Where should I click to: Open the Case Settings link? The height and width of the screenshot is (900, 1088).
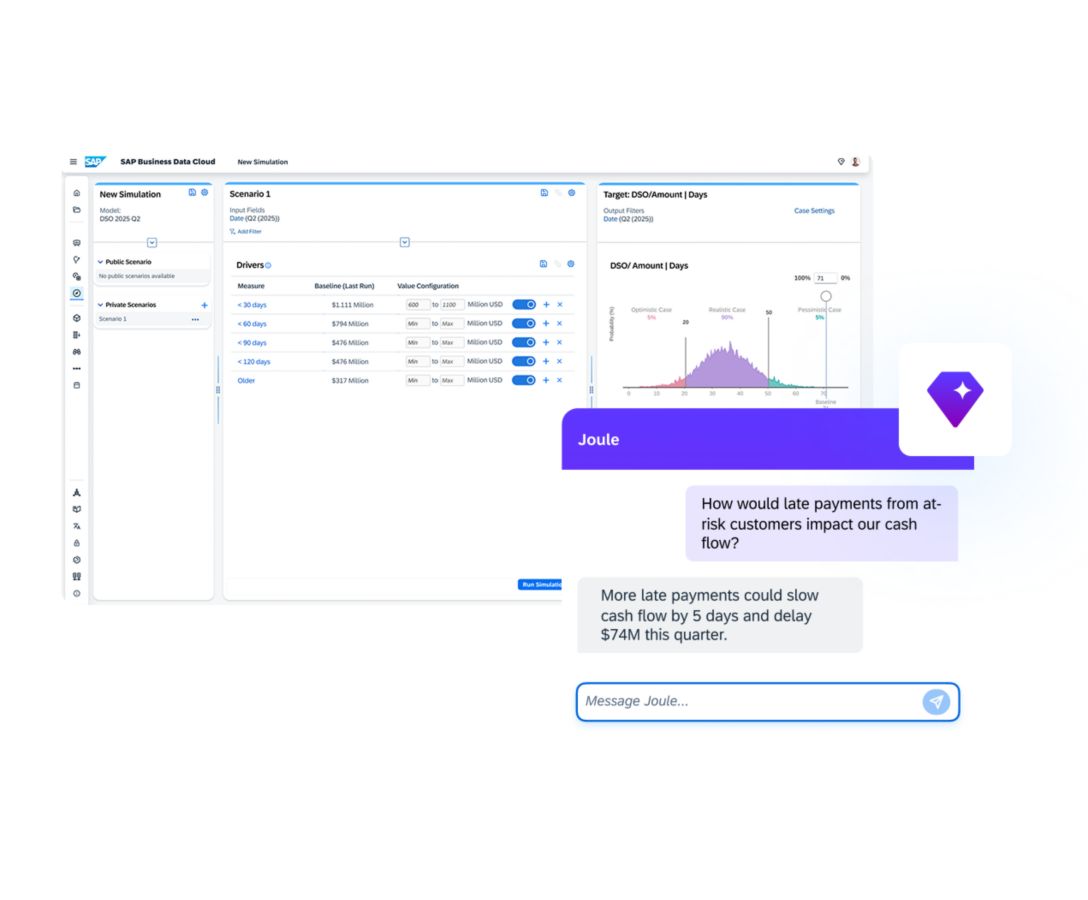coord(814,211)
